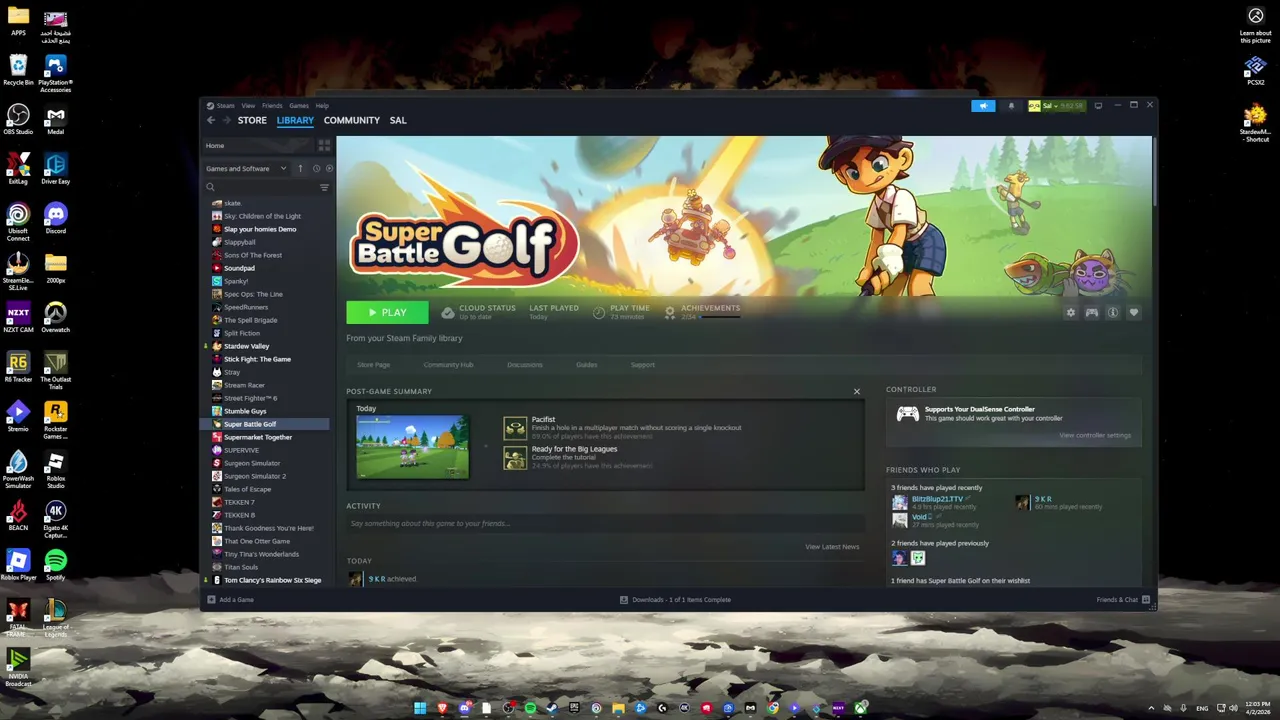
Task: Select Tom Clancy's Rainbow Six Siege entry
Action: coord(272,580)
